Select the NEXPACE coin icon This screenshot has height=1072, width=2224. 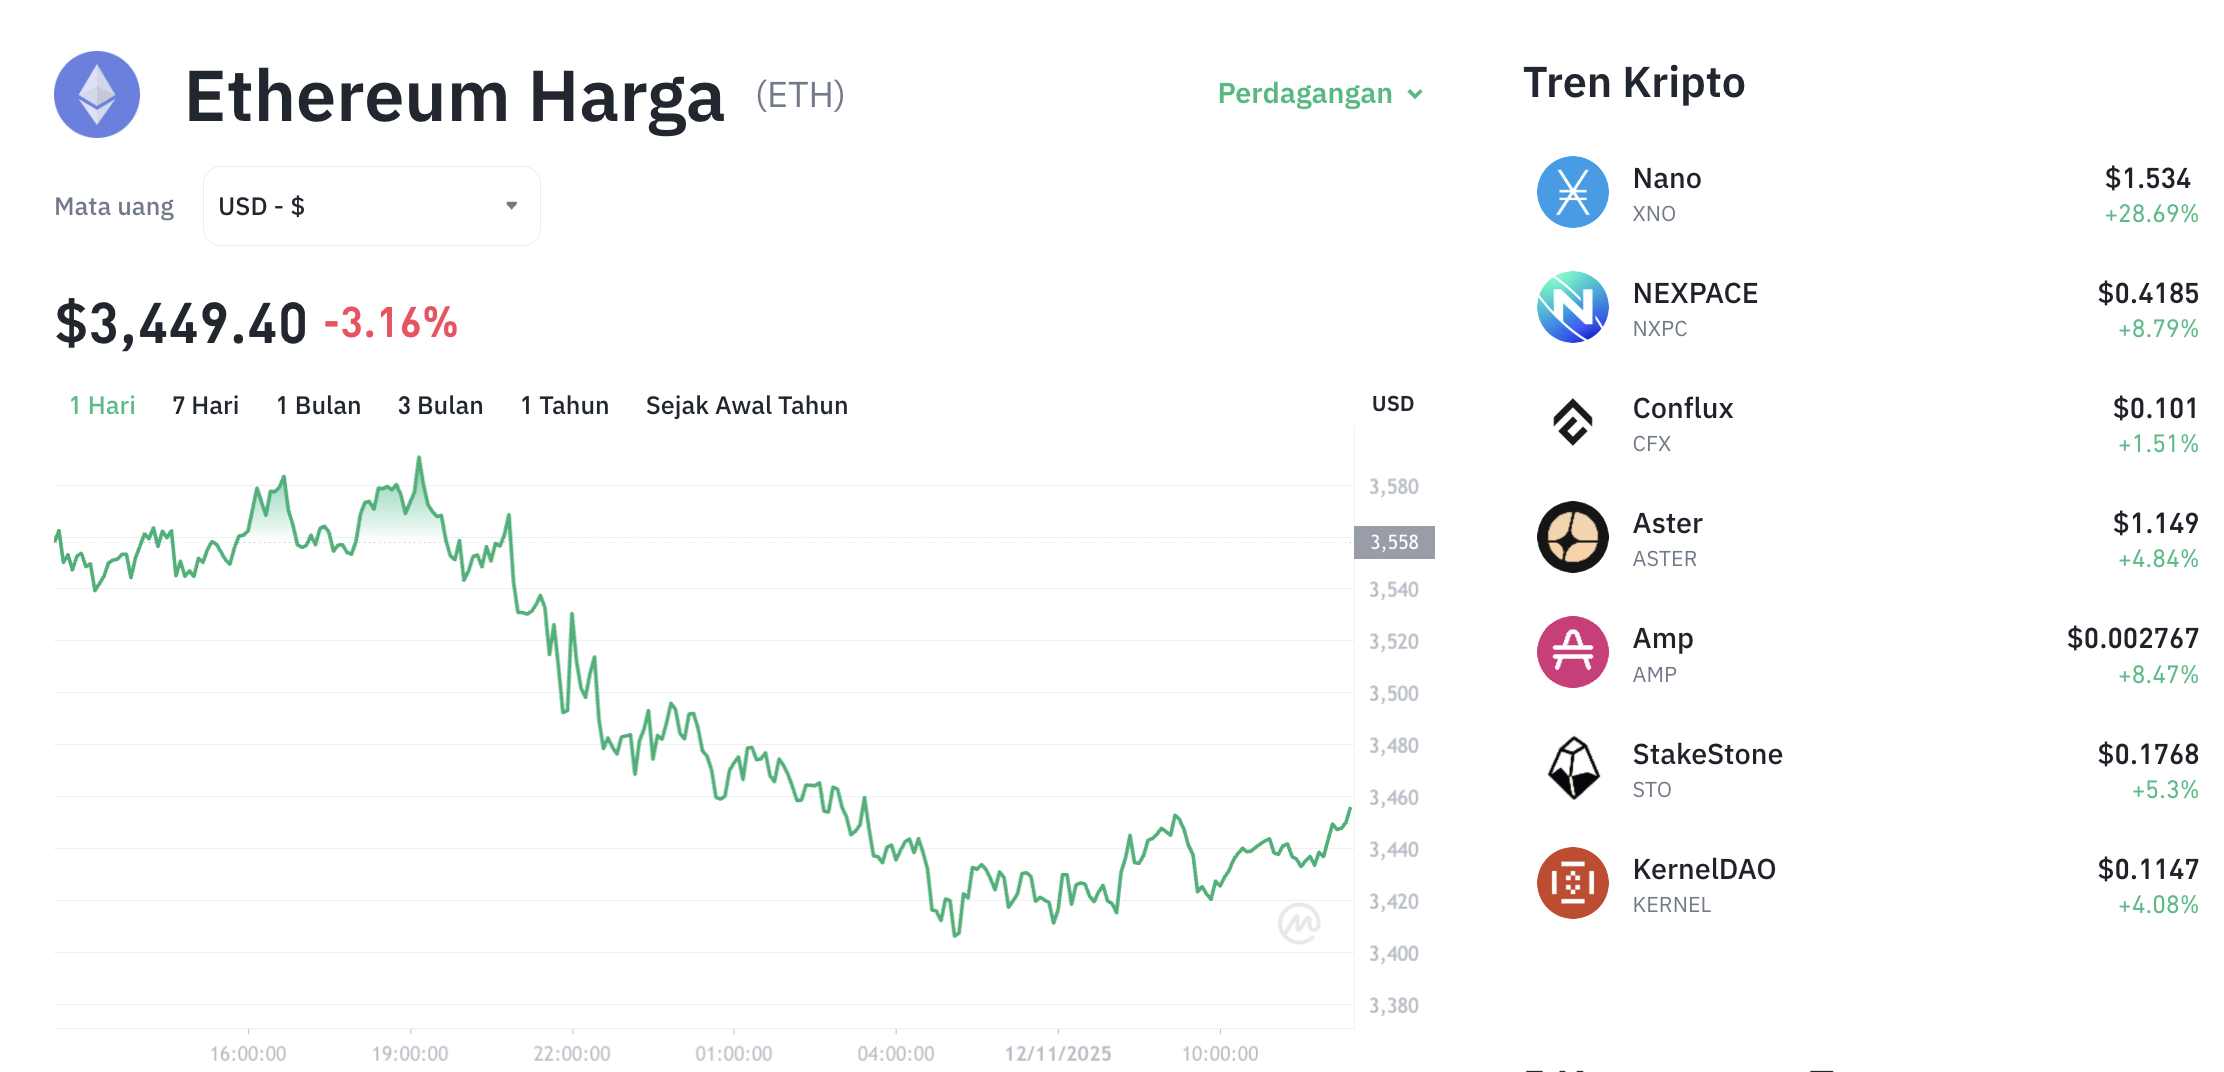coord(1573,308)
